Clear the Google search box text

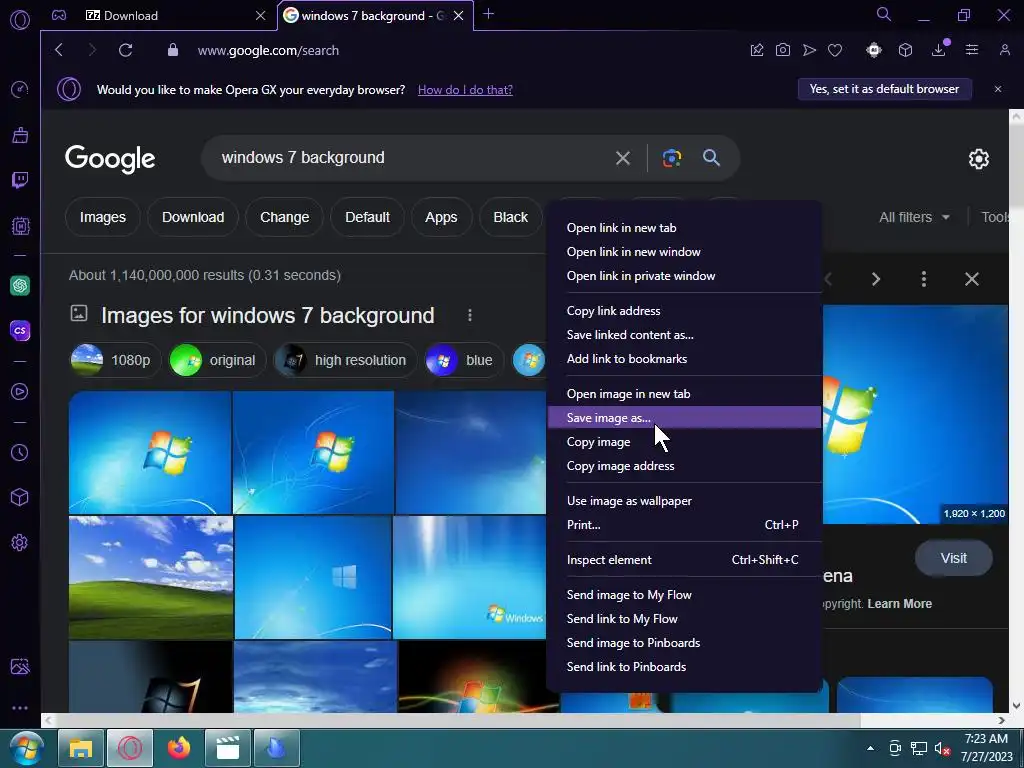click(x=622, y=158)
